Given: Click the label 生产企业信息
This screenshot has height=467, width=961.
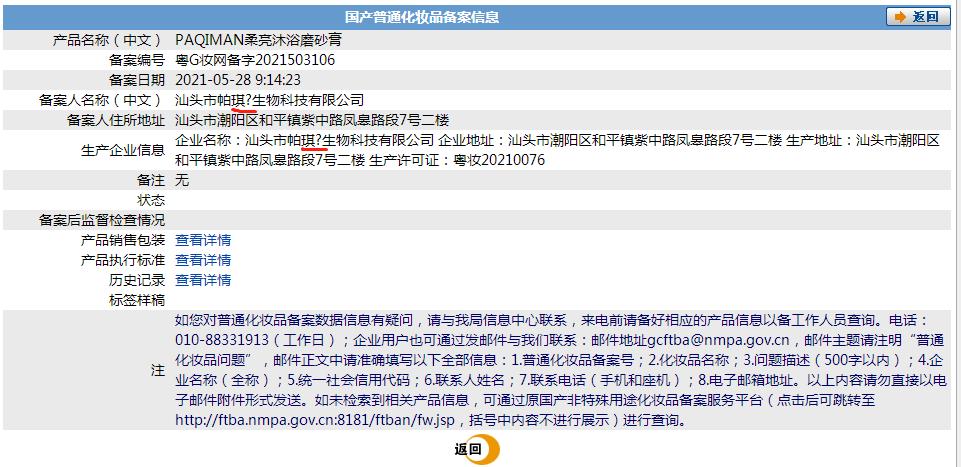Looking at the screenshot, I should point(123,150).
